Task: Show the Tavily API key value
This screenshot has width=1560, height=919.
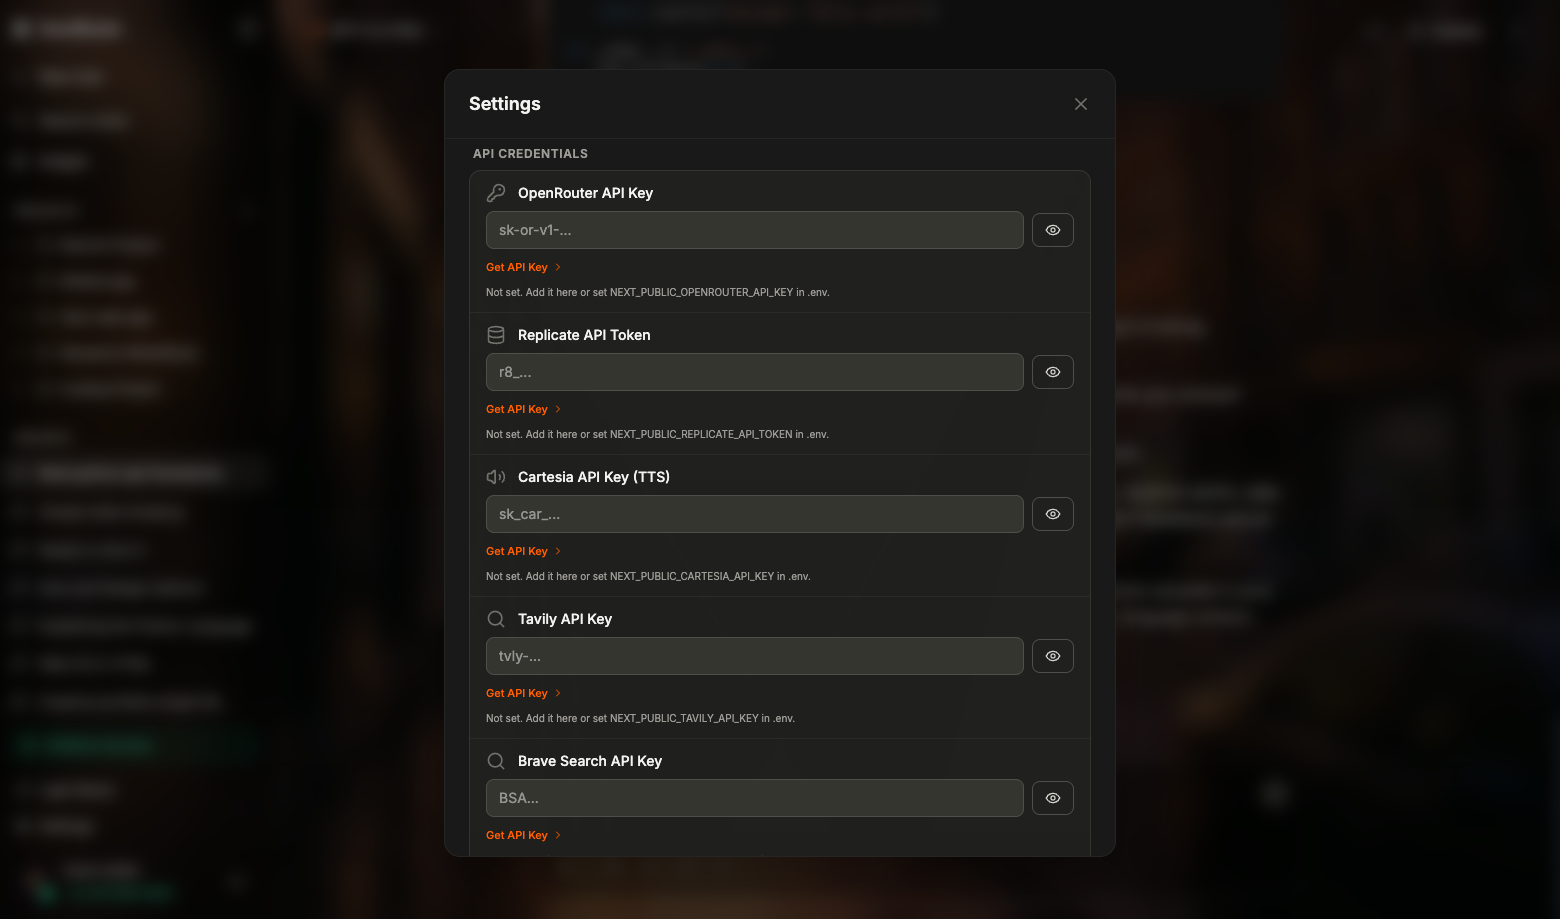Action: 1053,656
